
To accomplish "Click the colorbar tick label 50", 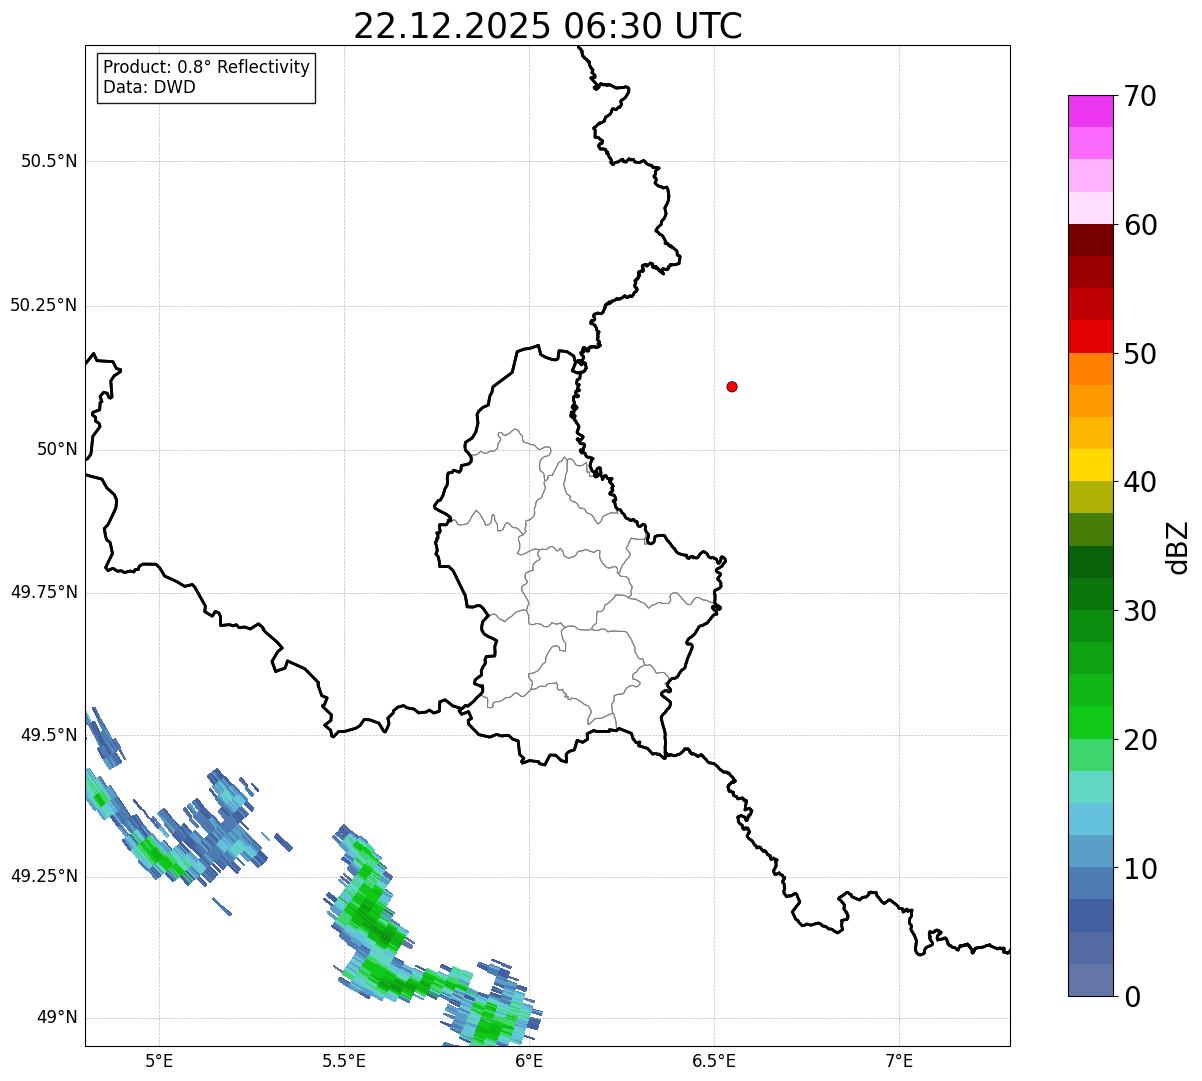I will click(1140, 354).
